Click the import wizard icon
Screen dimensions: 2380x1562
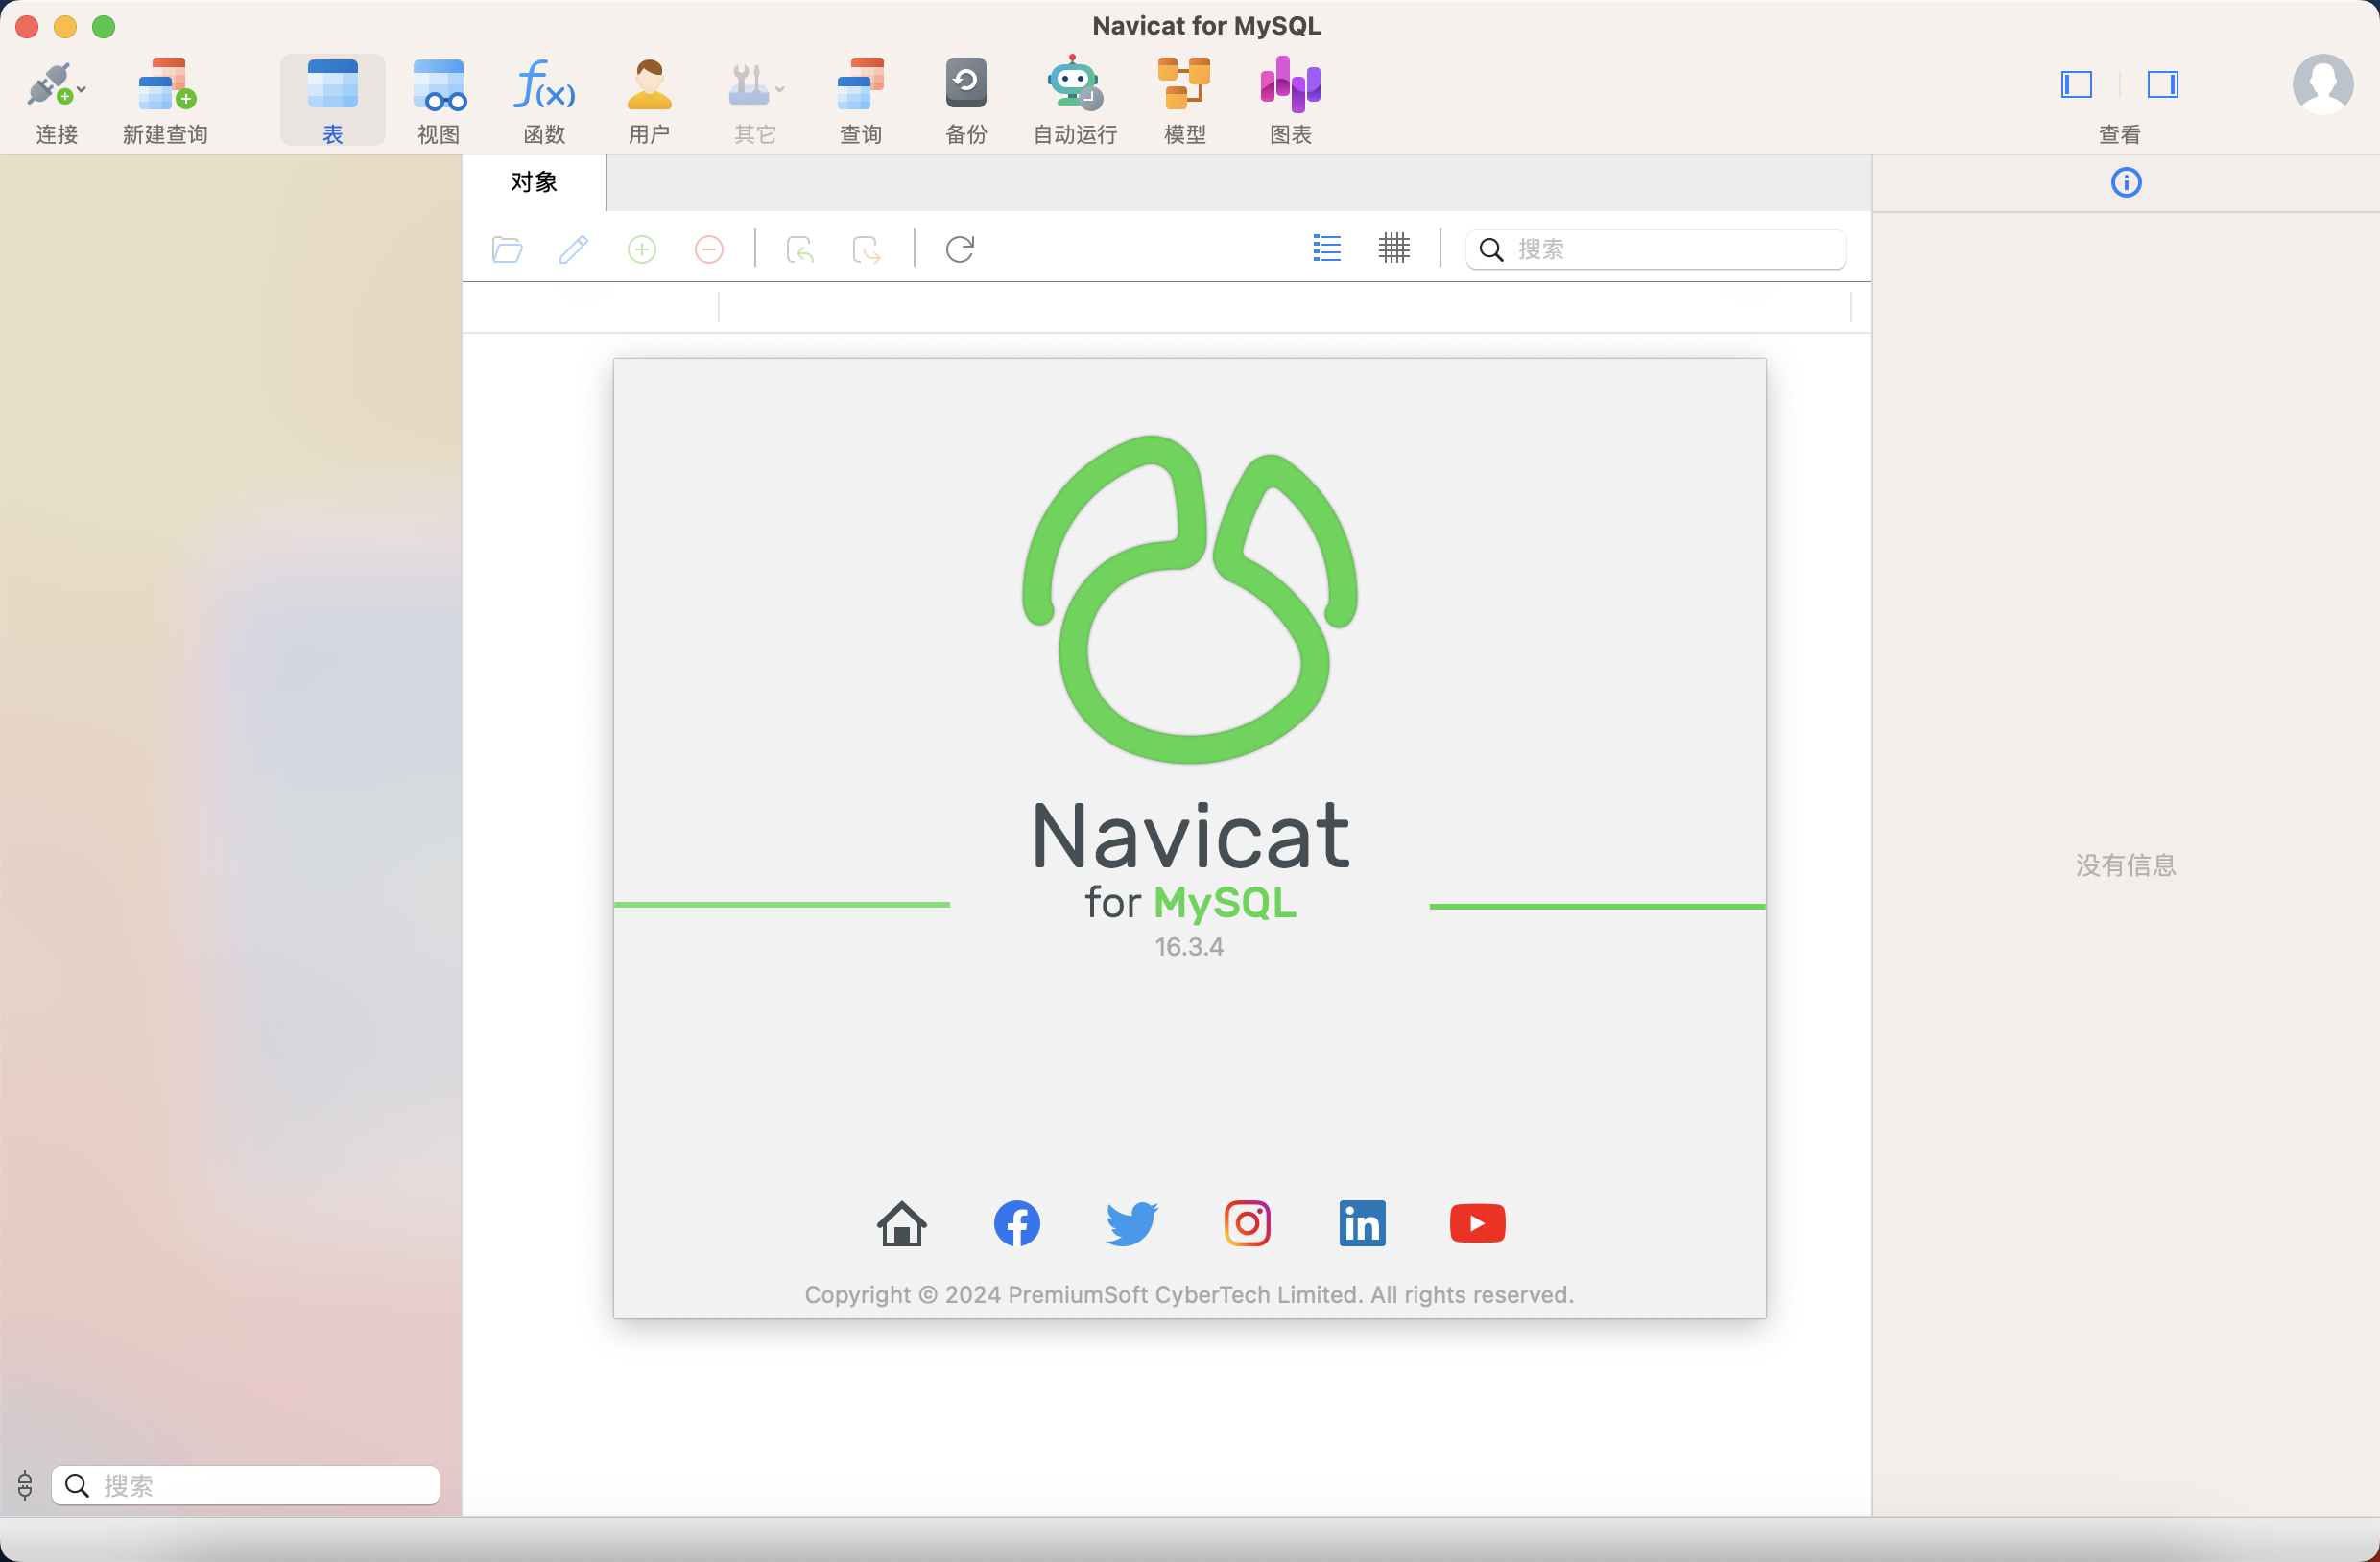pyautogui.click(x=800, y=249)
